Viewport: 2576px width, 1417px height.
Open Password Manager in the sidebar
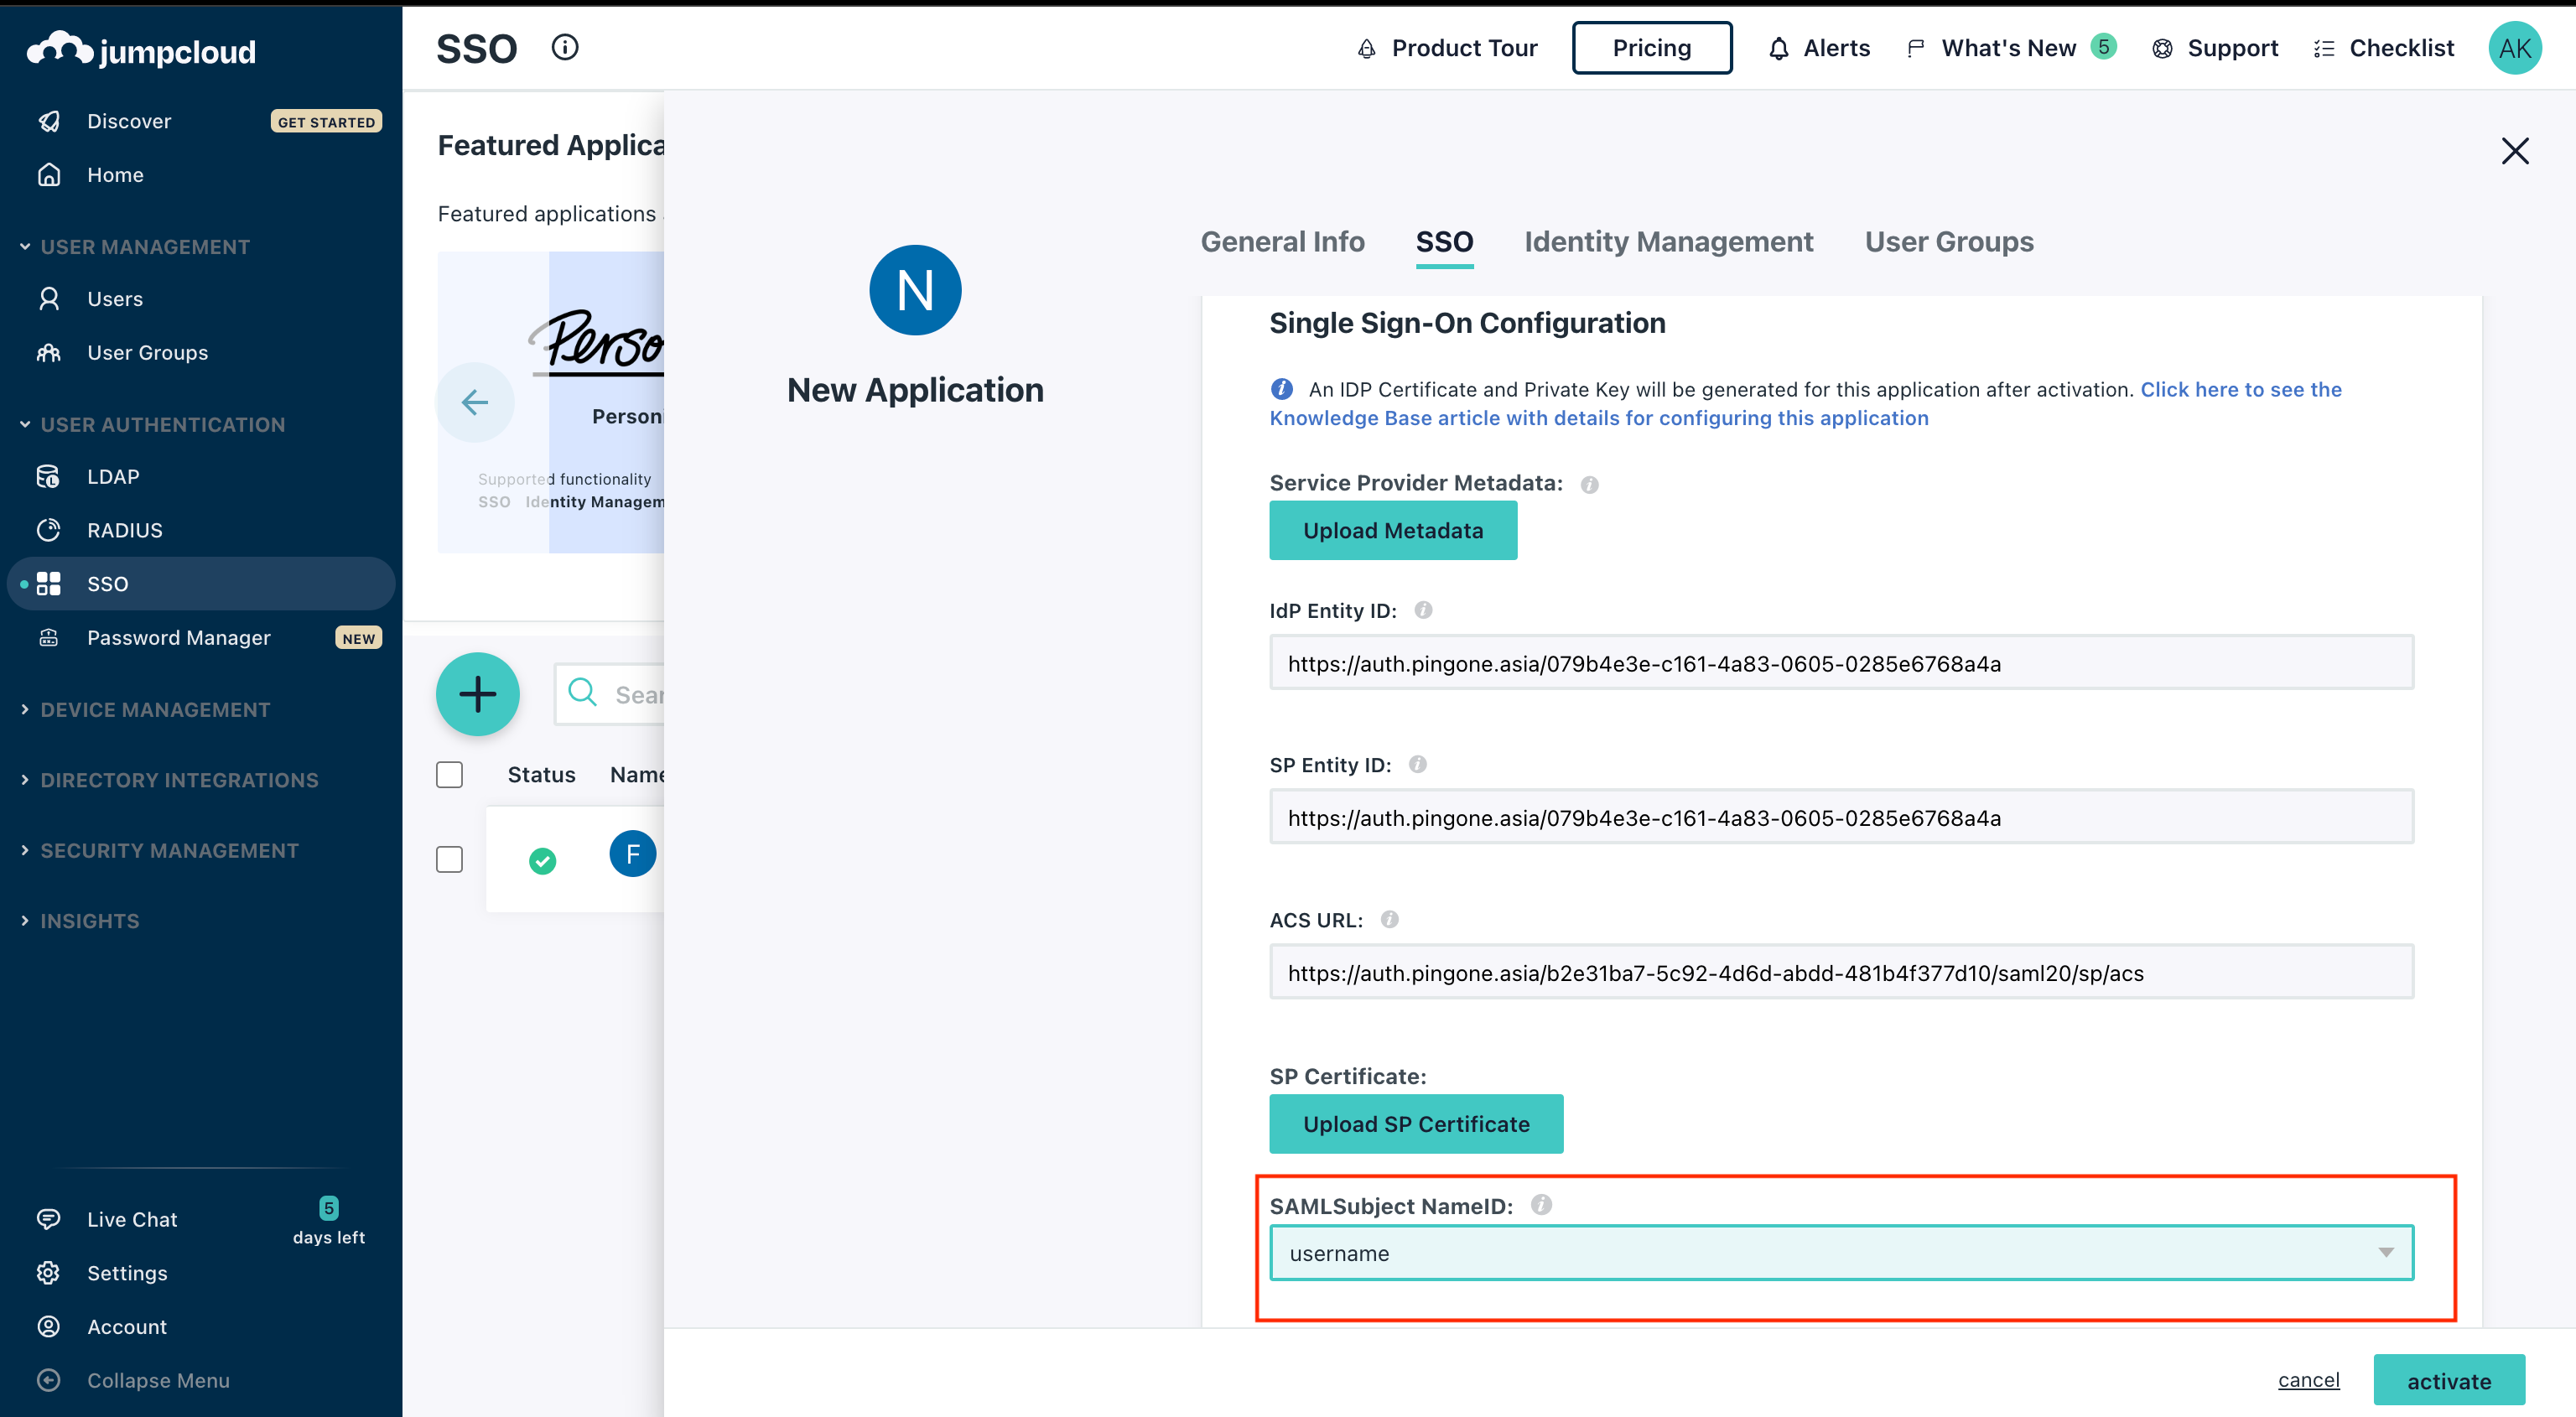click(x=178, y=637)
